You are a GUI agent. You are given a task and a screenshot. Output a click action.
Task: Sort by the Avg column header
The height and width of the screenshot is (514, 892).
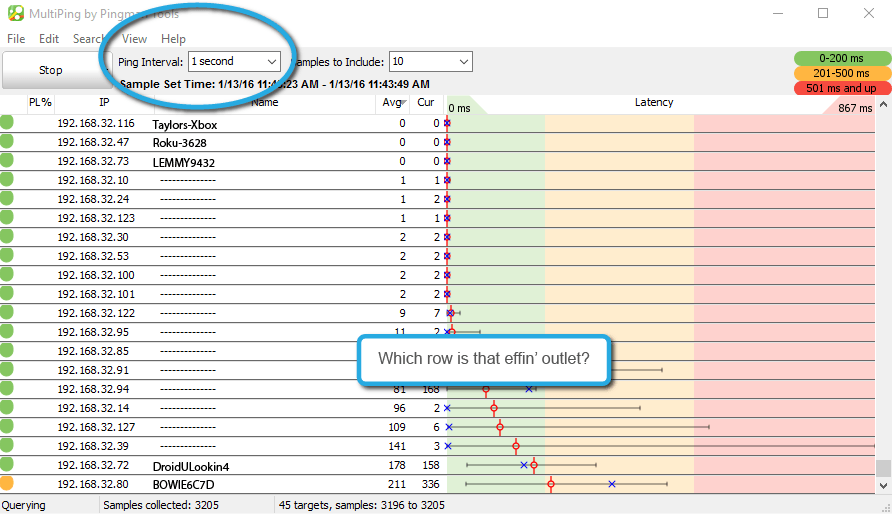click(x=391, y=102)
